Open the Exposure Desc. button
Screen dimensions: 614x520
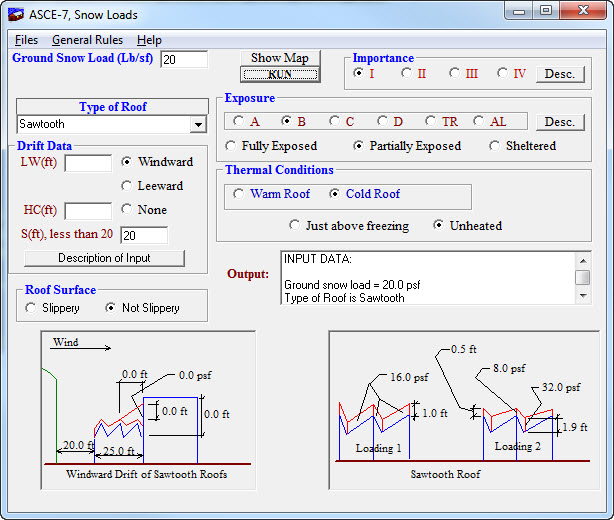560,122
